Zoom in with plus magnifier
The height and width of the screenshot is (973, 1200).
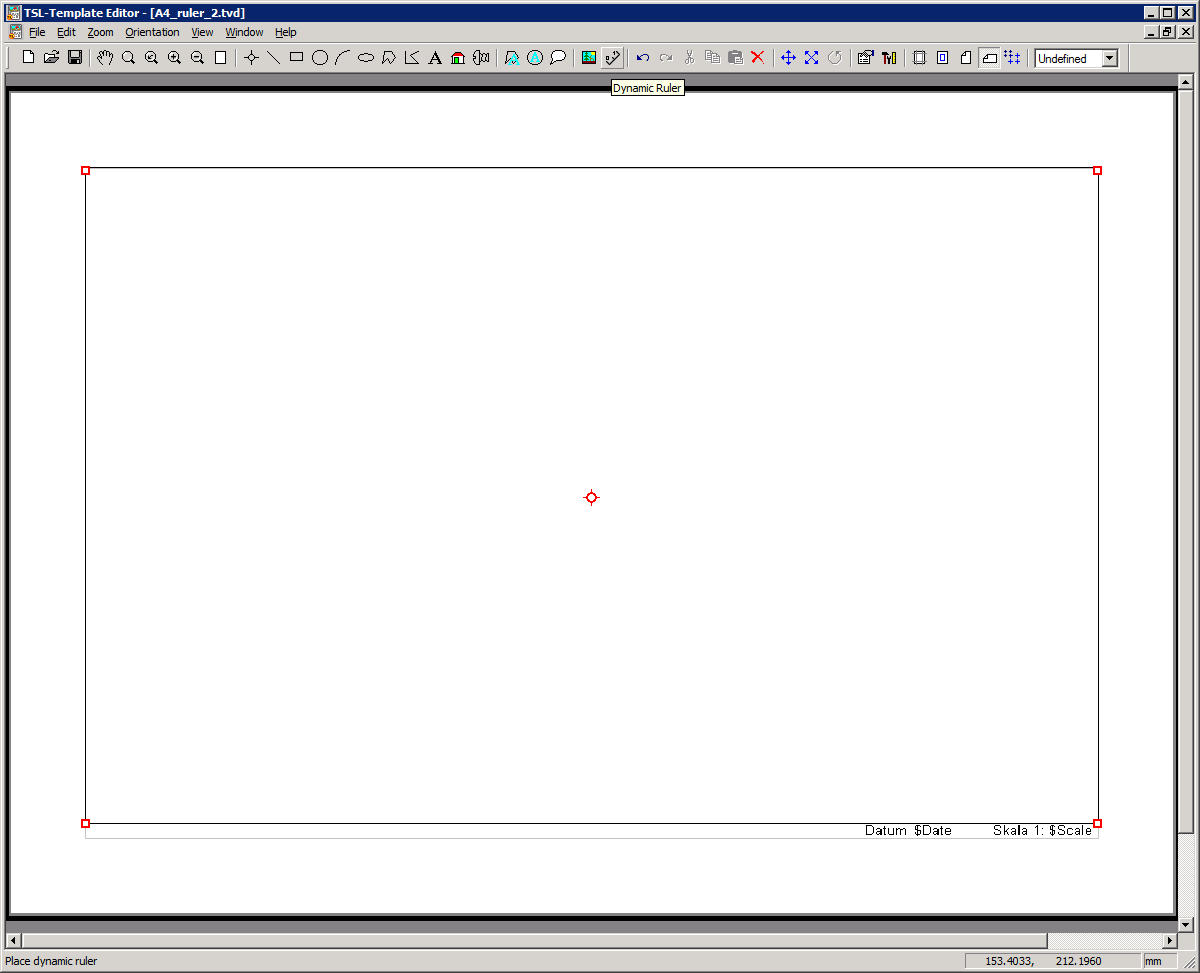[174, 58]
